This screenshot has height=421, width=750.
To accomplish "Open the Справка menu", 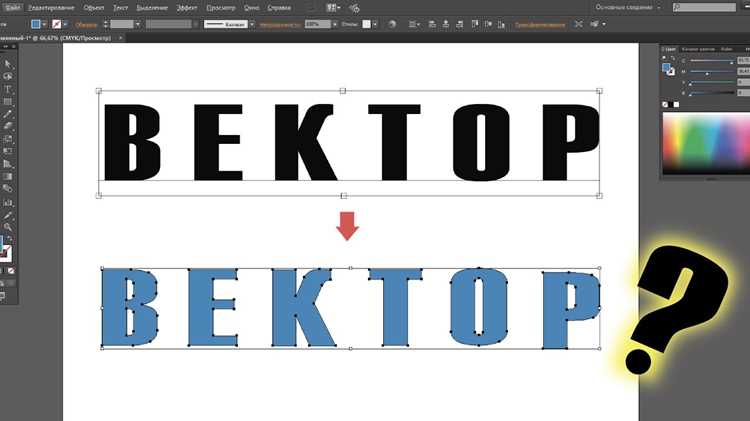I will click(279, 8).
